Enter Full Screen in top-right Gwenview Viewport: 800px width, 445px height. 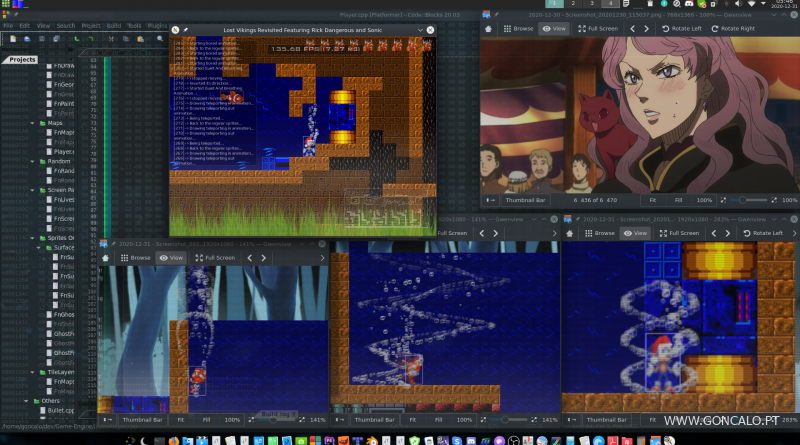coord(598,29)
